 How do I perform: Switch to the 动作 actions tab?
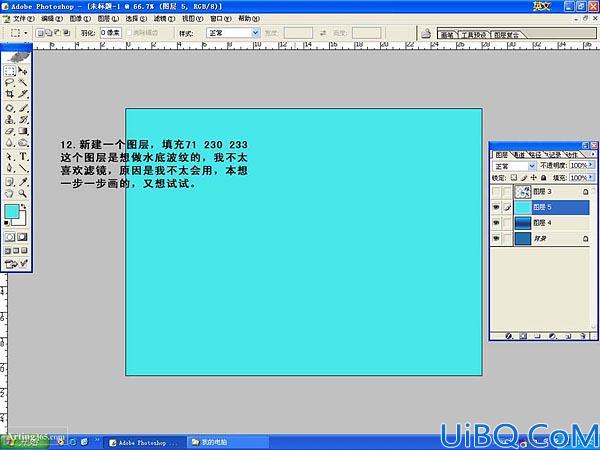571,155
